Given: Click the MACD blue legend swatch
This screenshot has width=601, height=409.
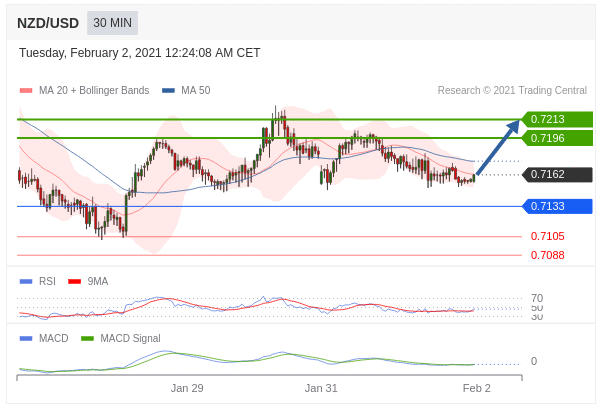Looking at the screenshot, I should (x=26, y=338).
